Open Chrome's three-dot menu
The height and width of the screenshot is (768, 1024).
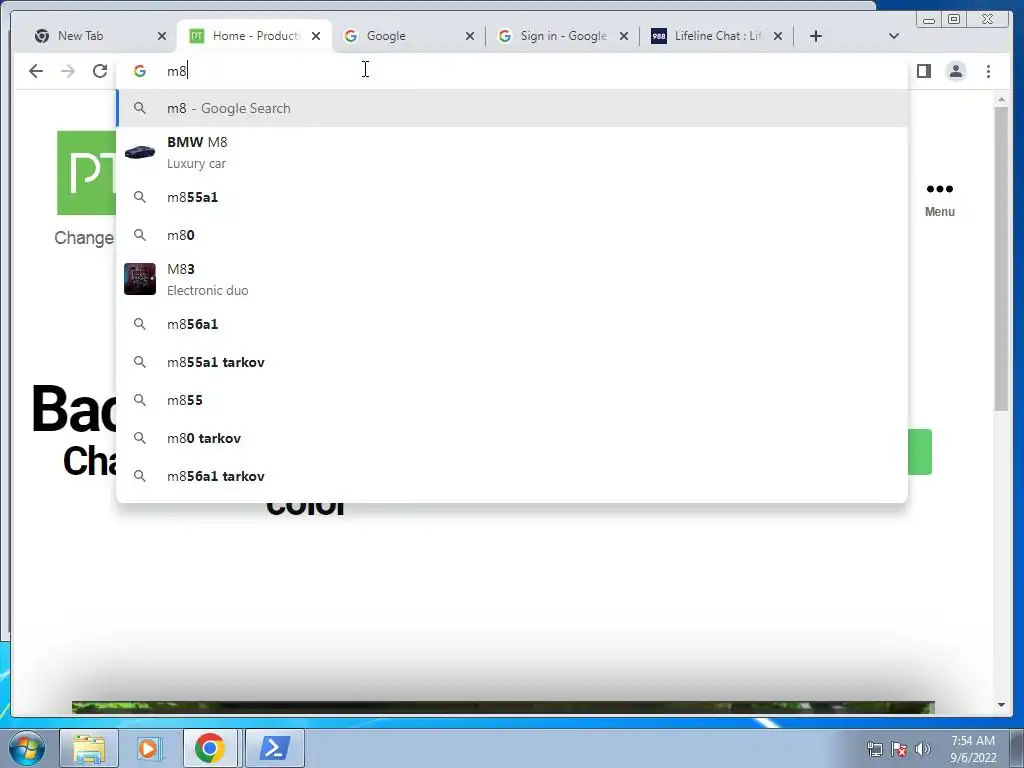pos(988,71)
